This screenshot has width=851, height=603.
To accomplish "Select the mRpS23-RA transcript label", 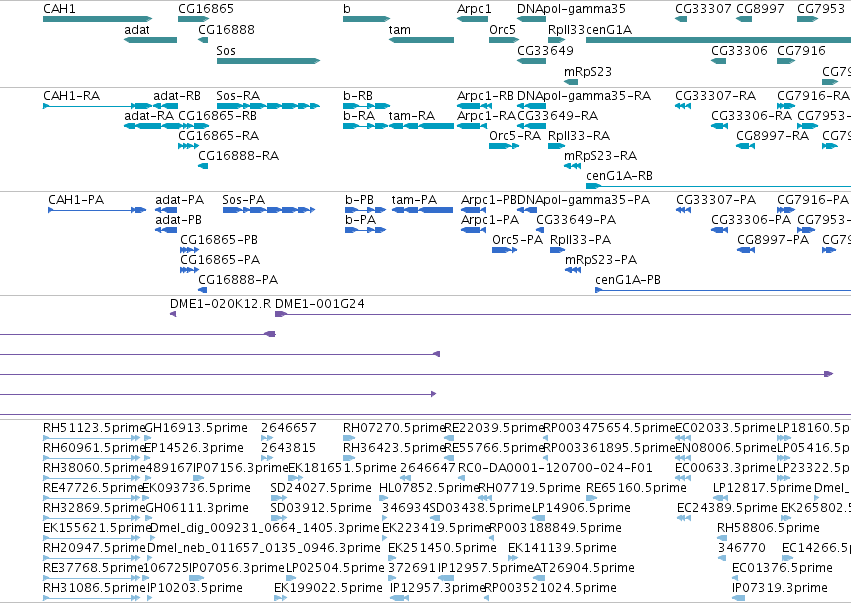I will point(600,156).
